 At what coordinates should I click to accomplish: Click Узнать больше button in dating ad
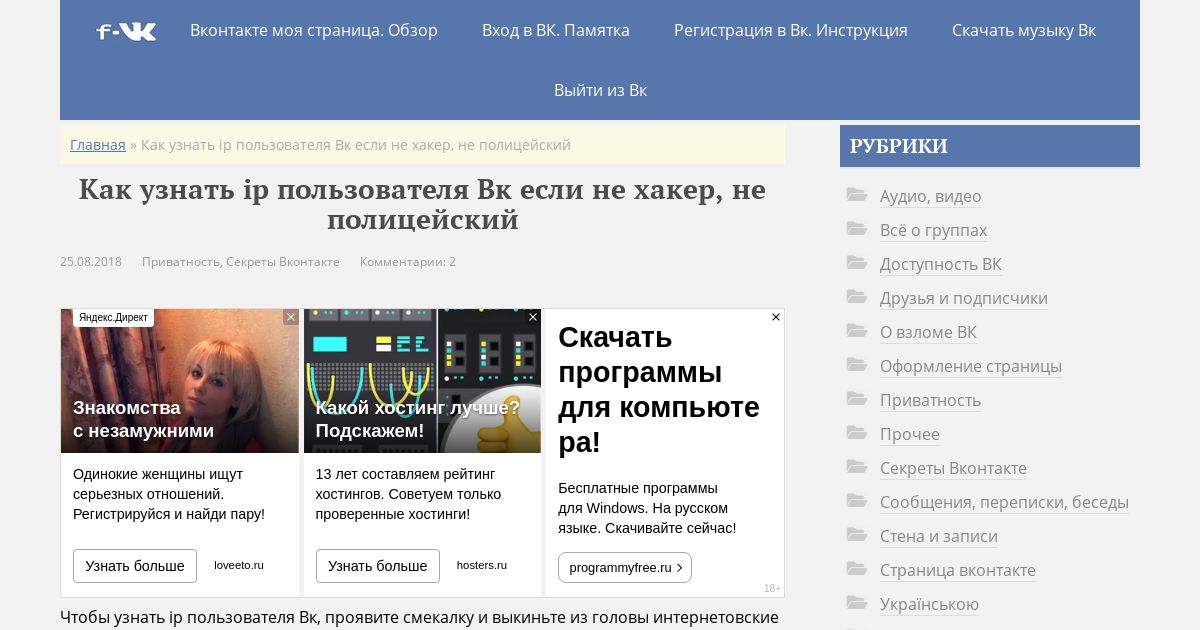tap(135, 566)
